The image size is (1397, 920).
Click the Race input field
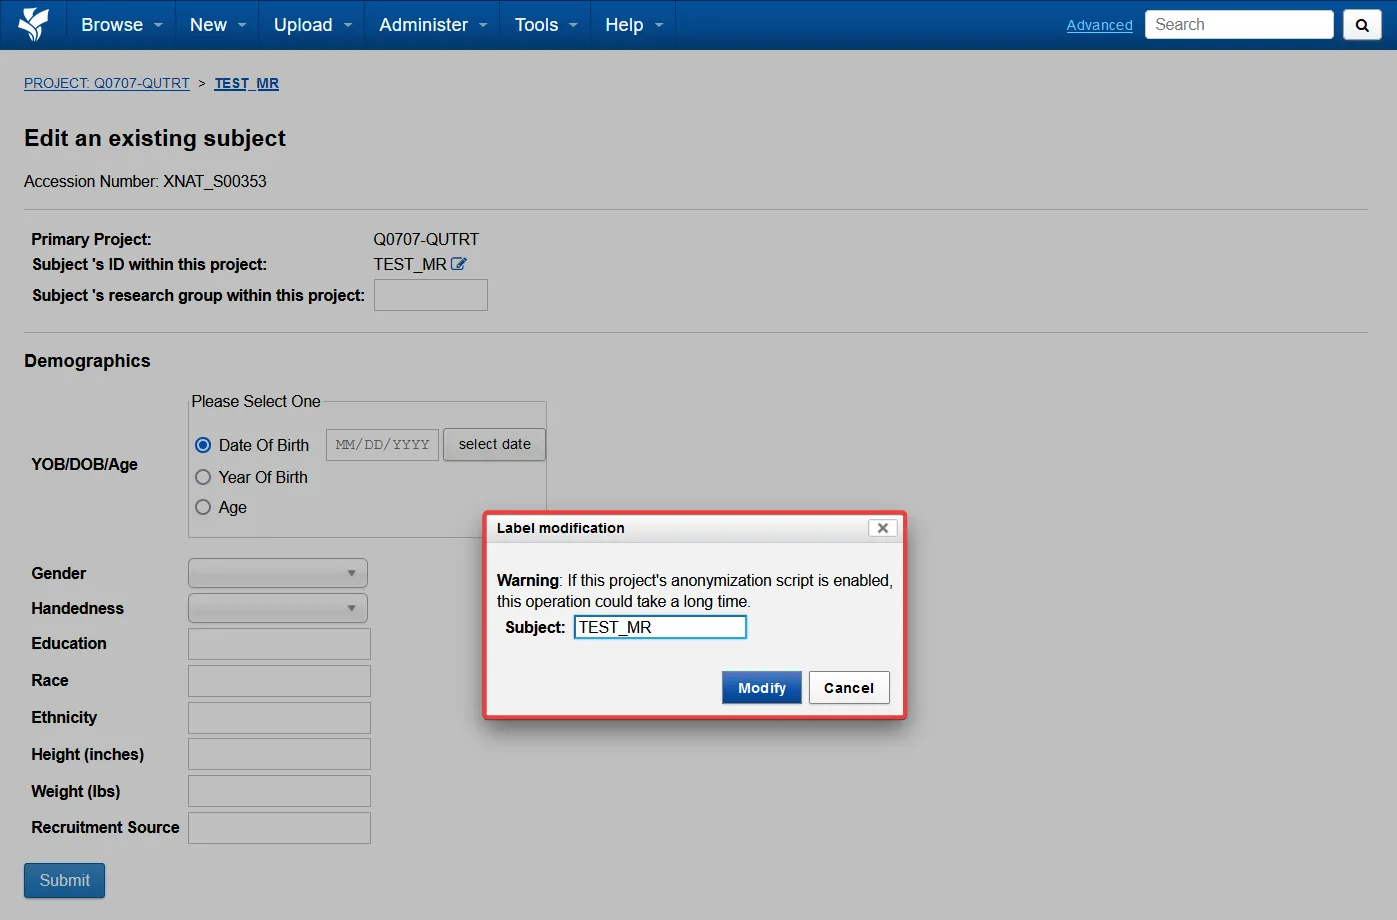point(279,681)
